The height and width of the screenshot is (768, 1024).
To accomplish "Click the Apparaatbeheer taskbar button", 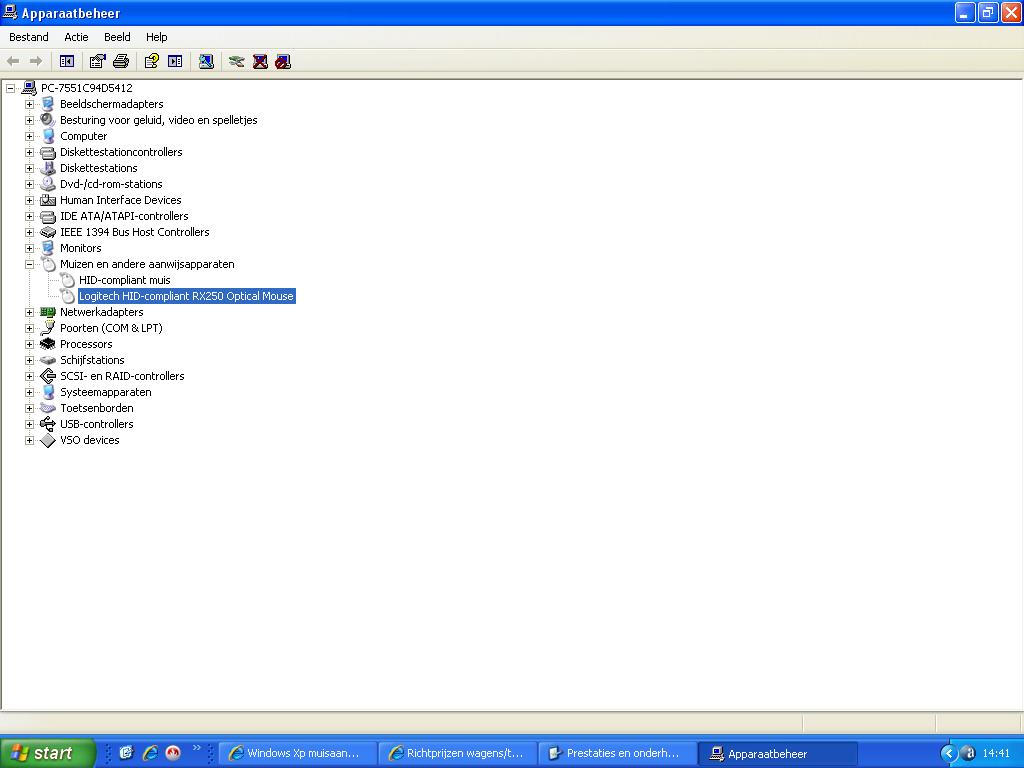I will coord(778,753).
